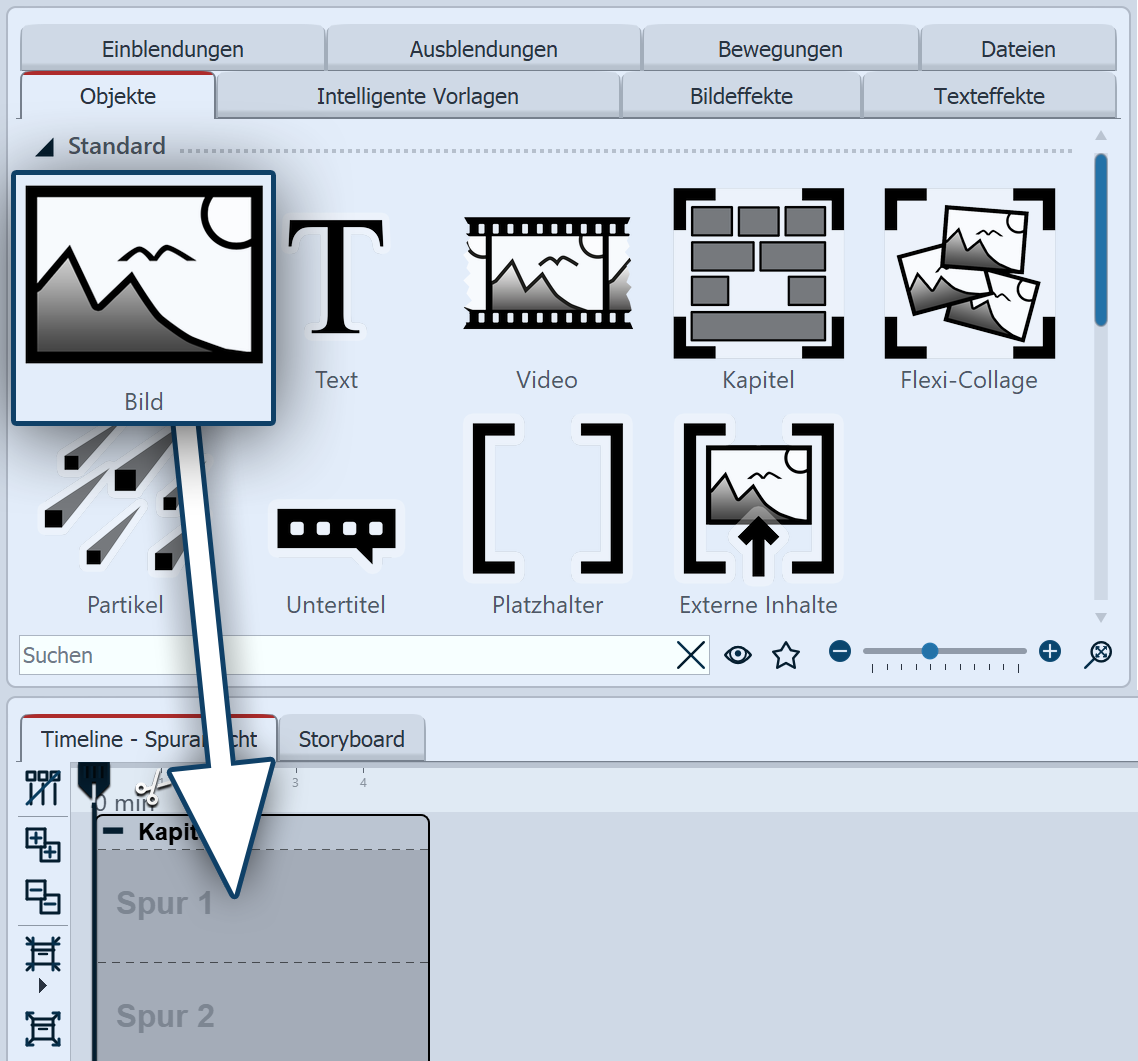Click the icon size slider handle
Screen dimensions: 1138x1061
click(x=930, y=651)
